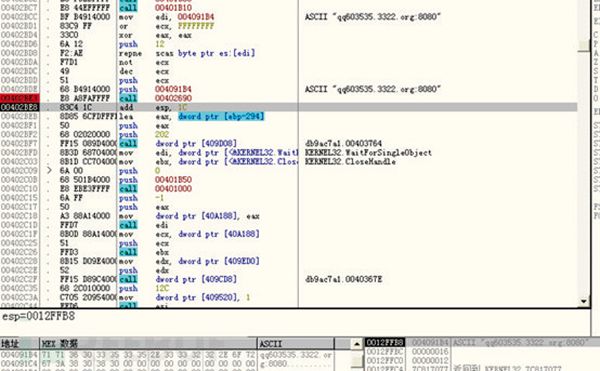Screen dimensions: 600x371
Task: Select the highlighted row add esp, 1C
Action: 289,107
